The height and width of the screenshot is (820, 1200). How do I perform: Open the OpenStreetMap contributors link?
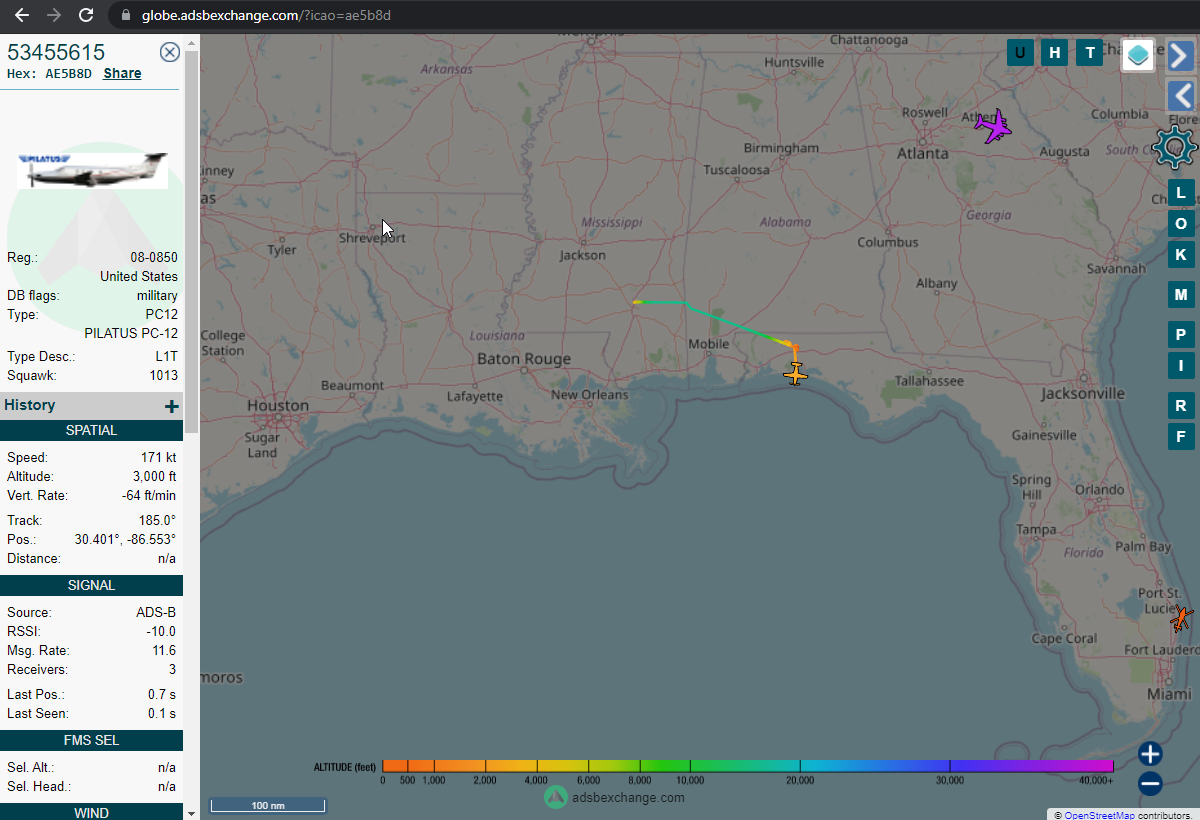tap(1099, 815)
